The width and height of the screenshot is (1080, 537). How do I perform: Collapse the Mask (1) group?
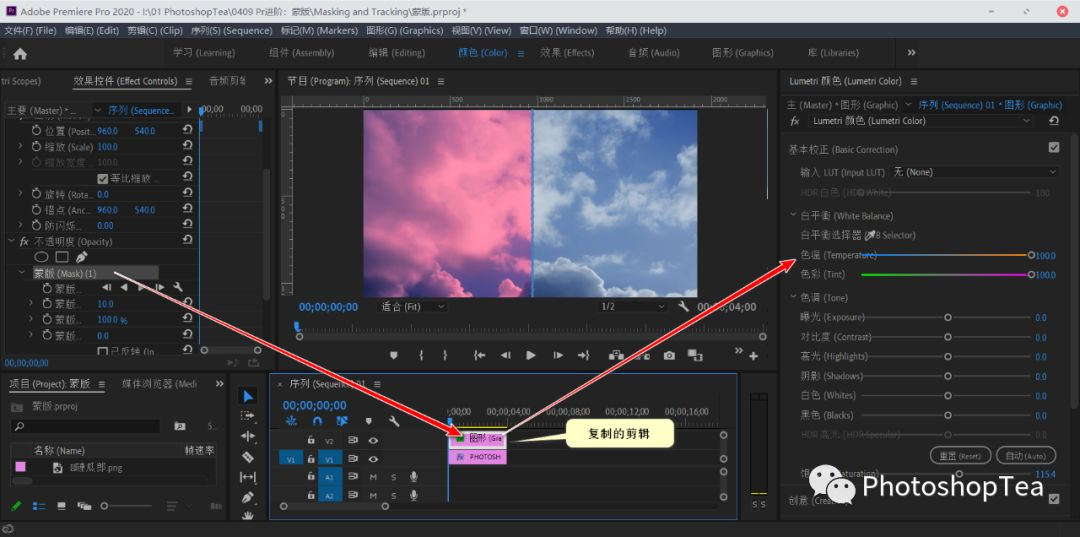pos(21,273)
